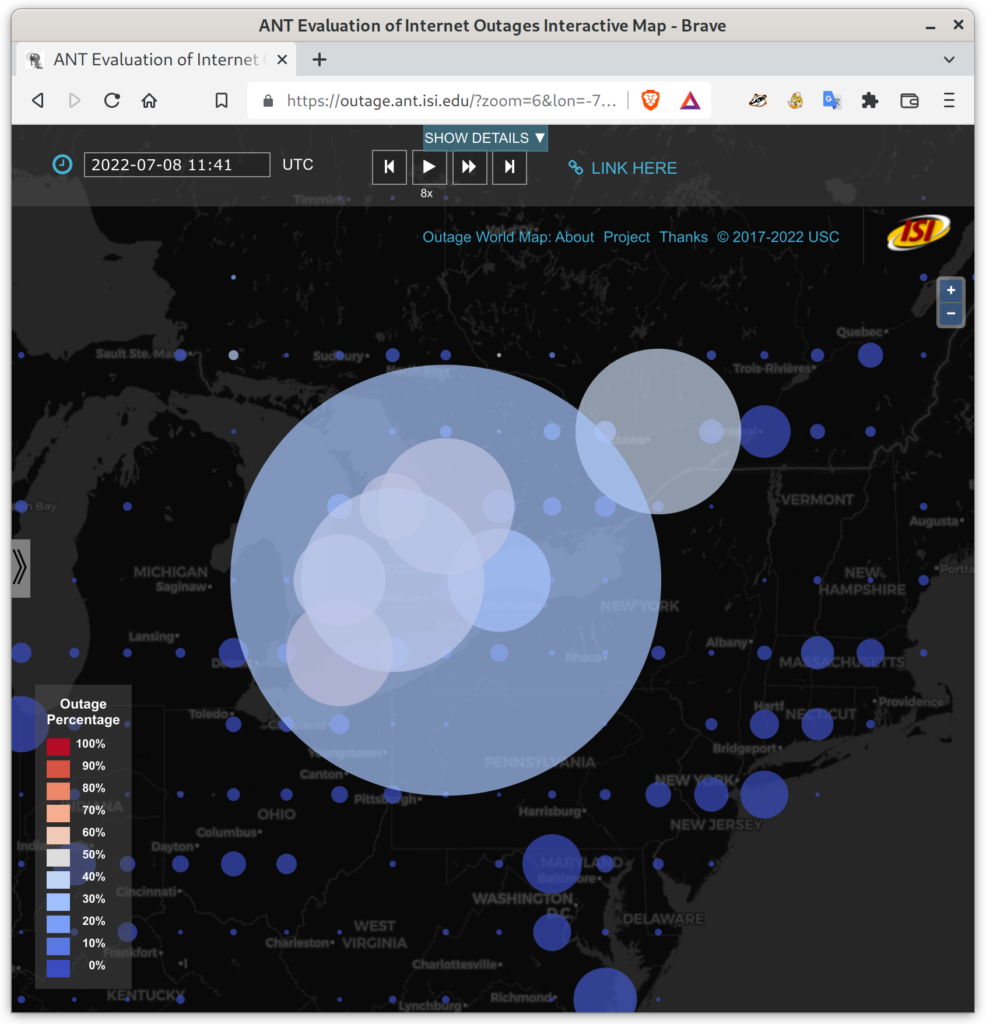
Task: Click the ISI logo
Action: coord(918,232)
